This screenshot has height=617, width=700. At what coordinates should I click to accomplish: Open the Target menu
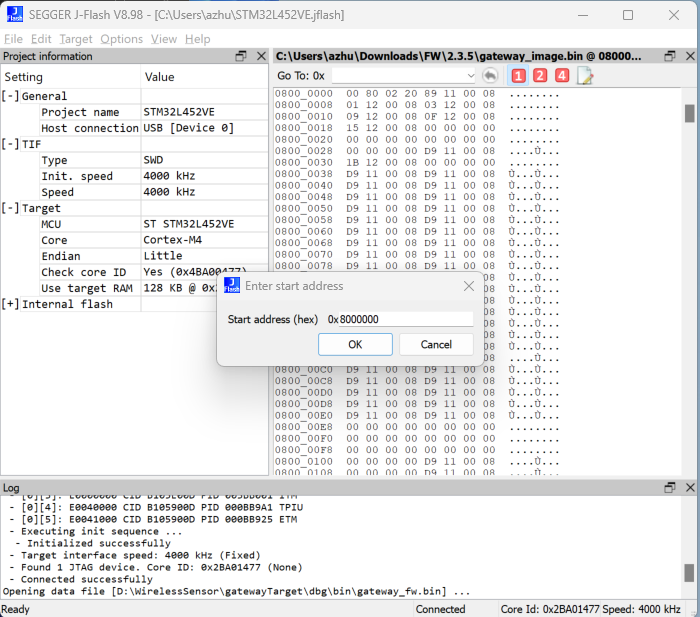click(x=76, y=39)
